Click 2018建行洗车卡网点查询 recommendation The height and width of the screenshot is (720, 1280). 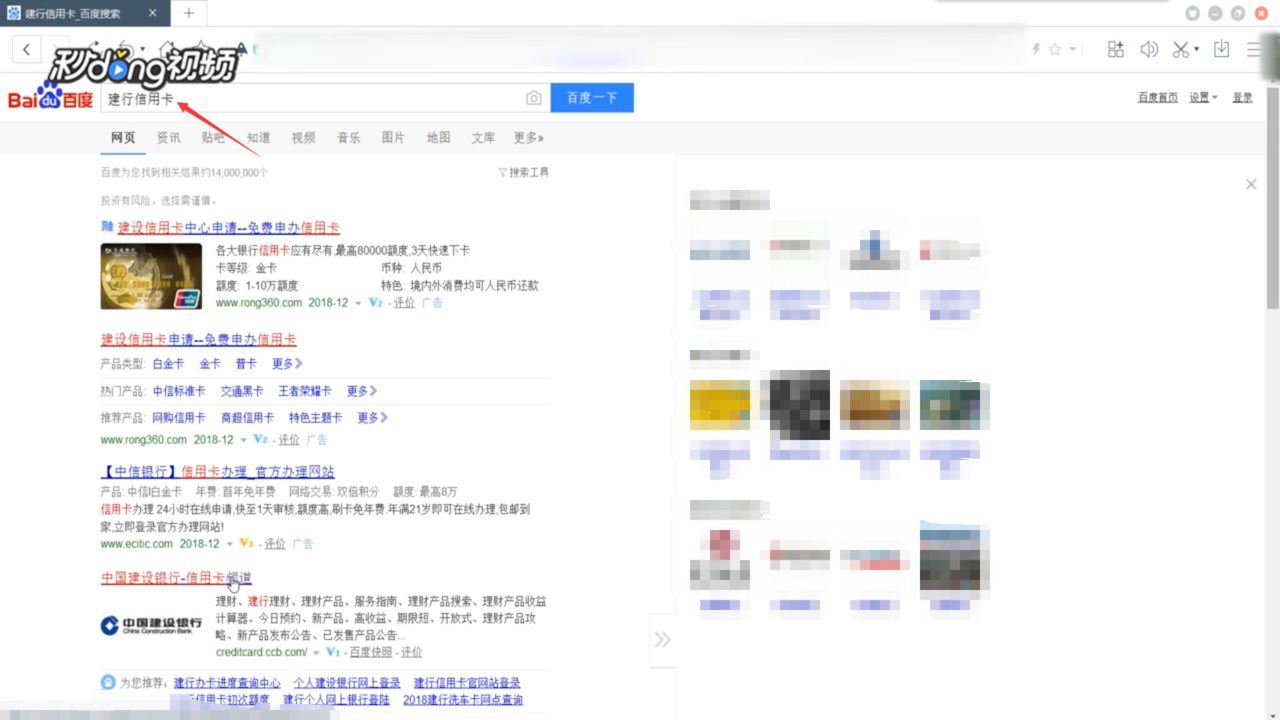[x=463, y=700]
